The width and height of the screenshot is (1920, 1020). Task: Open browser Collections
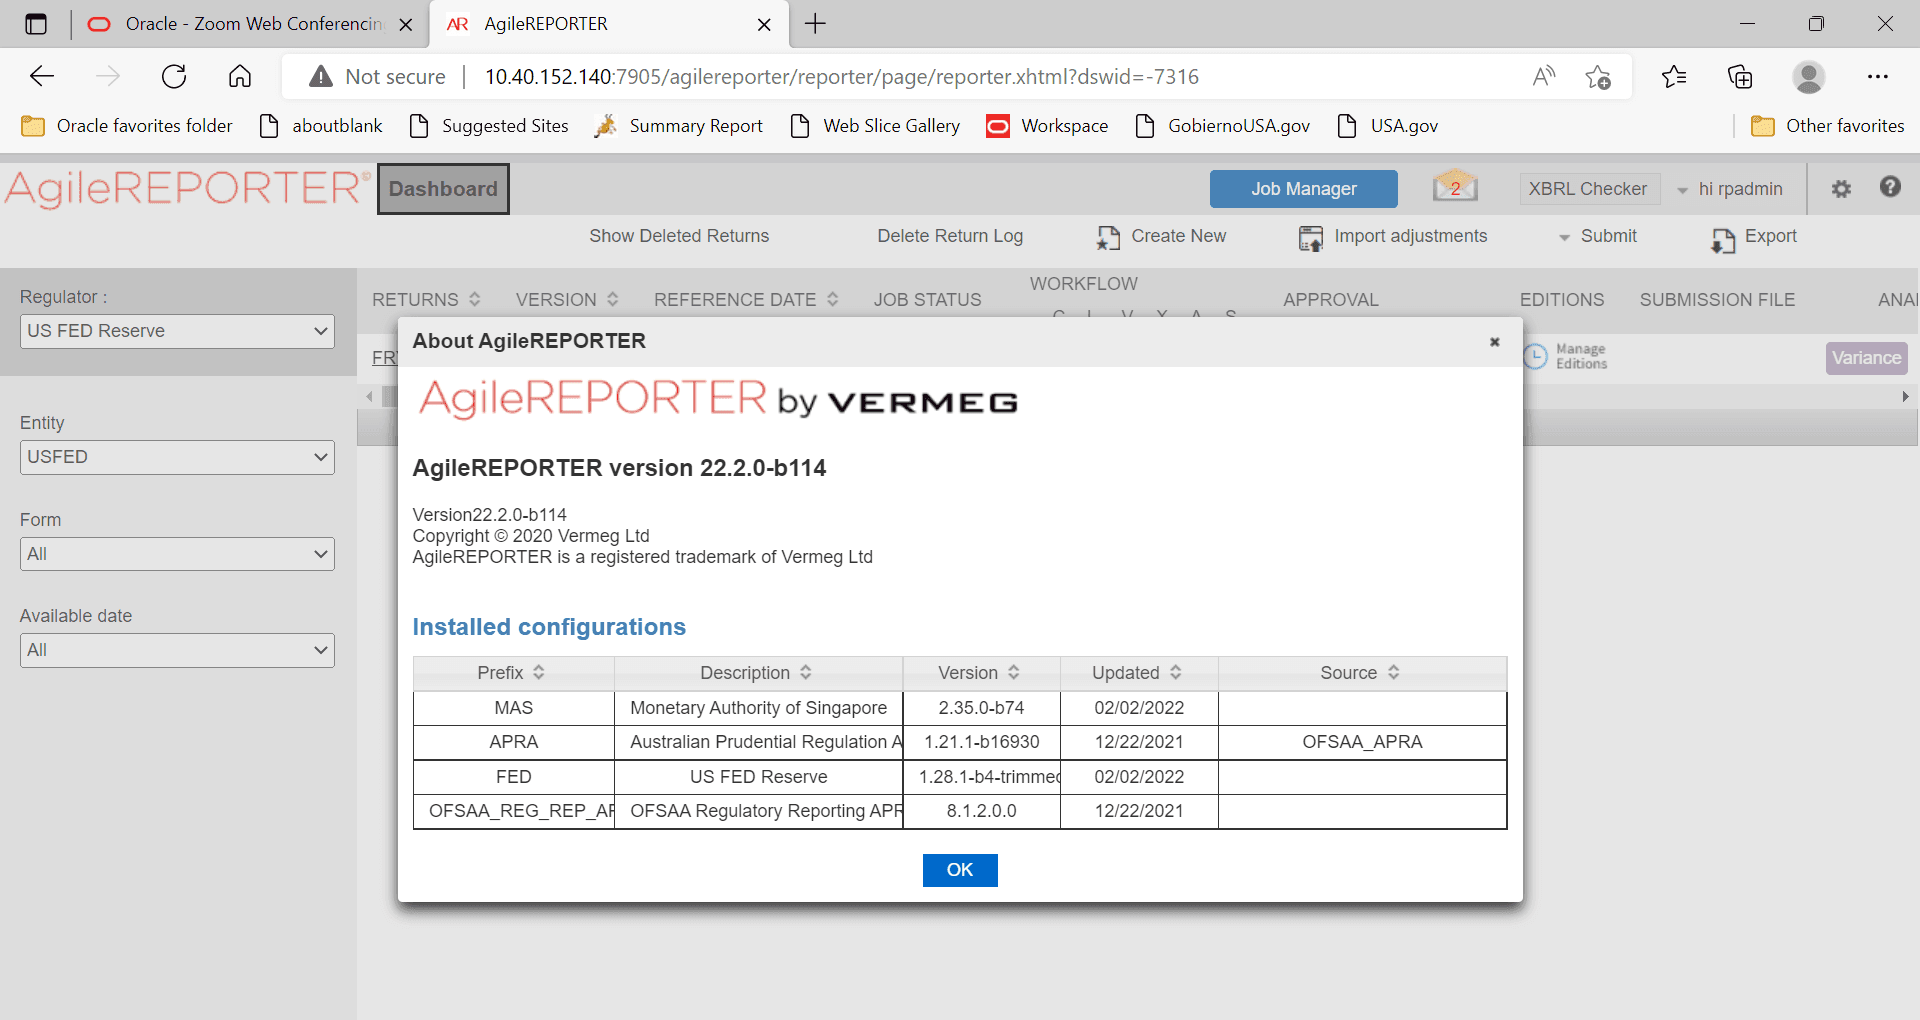pyautogui.click(x=1740, y=77)
